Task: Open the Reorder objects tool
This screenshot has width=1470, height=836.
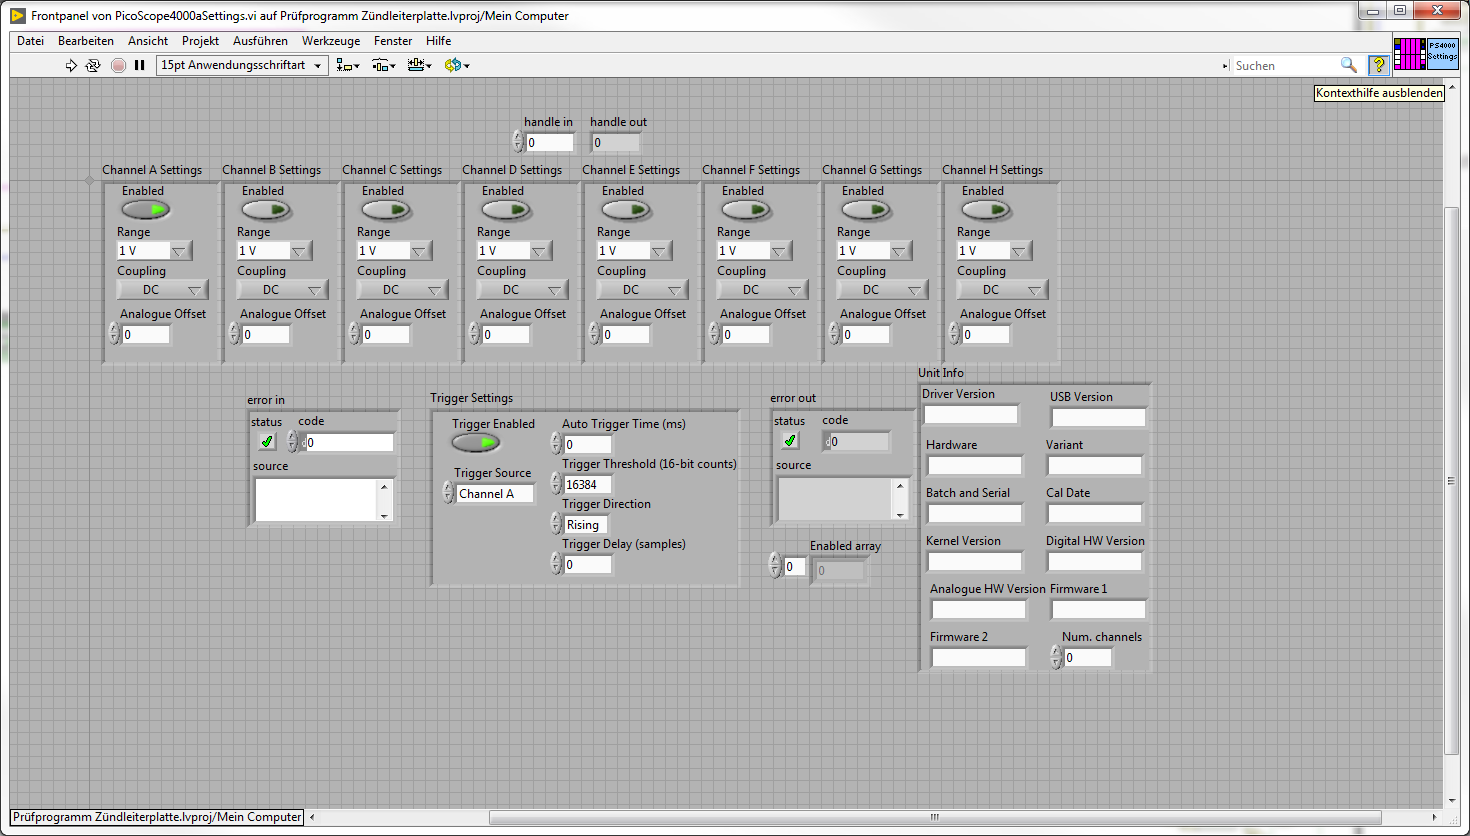Action: point(456,65)
